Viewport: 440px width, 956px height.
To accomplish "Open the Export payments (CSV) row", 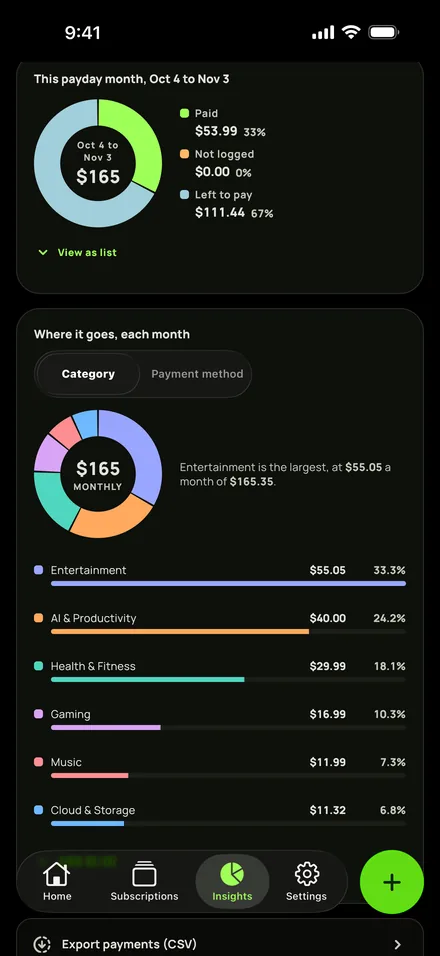I will click(x=219, y=938).
